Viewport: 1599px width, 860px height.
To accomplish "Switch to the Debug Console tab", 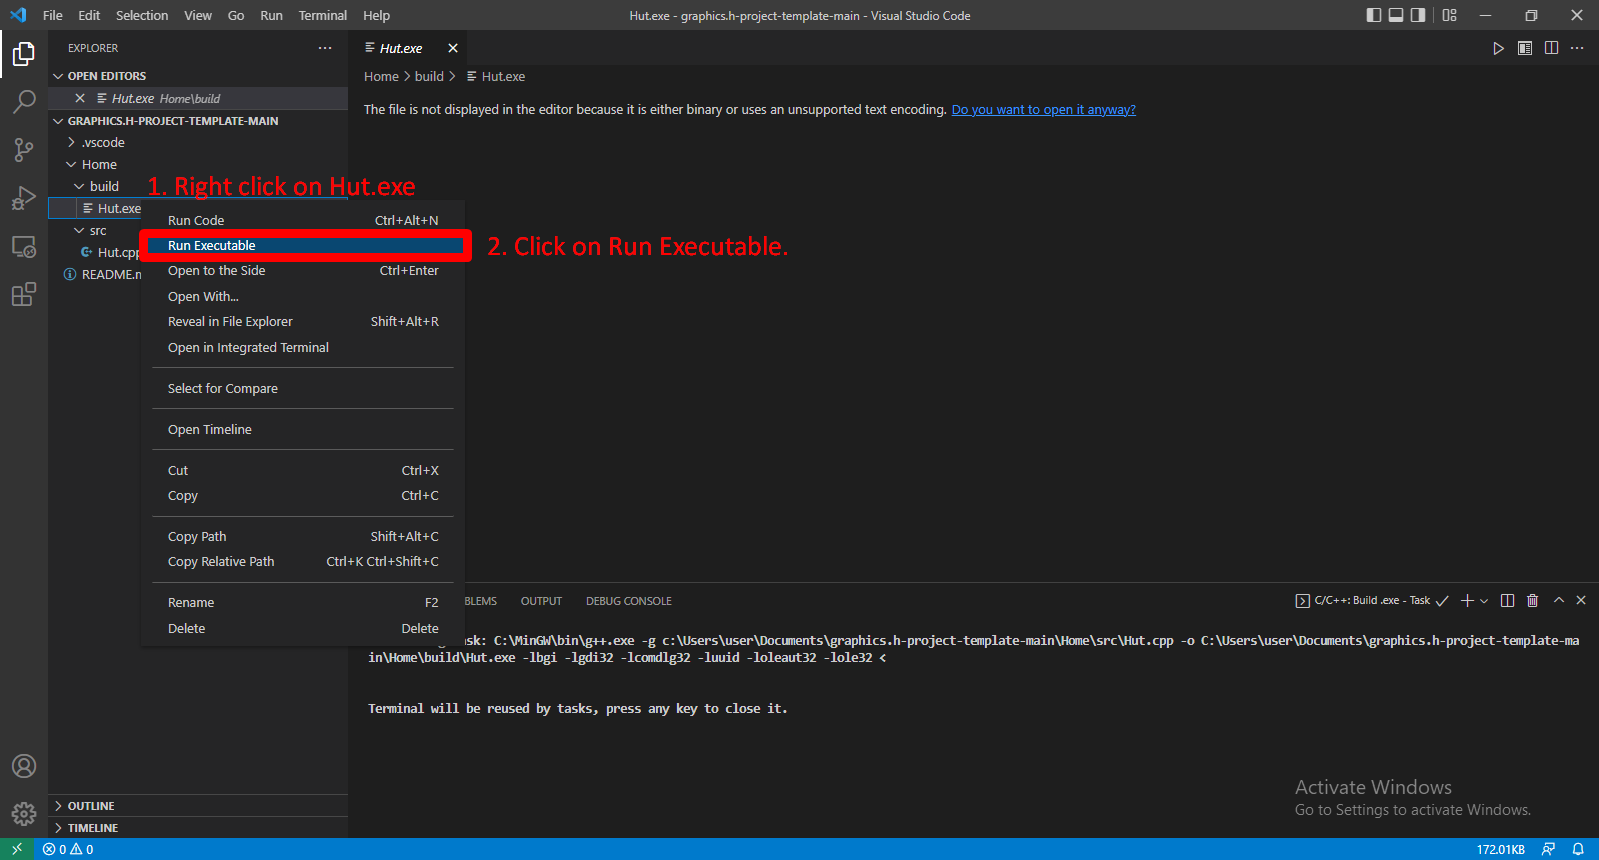I will click(629, 601).
